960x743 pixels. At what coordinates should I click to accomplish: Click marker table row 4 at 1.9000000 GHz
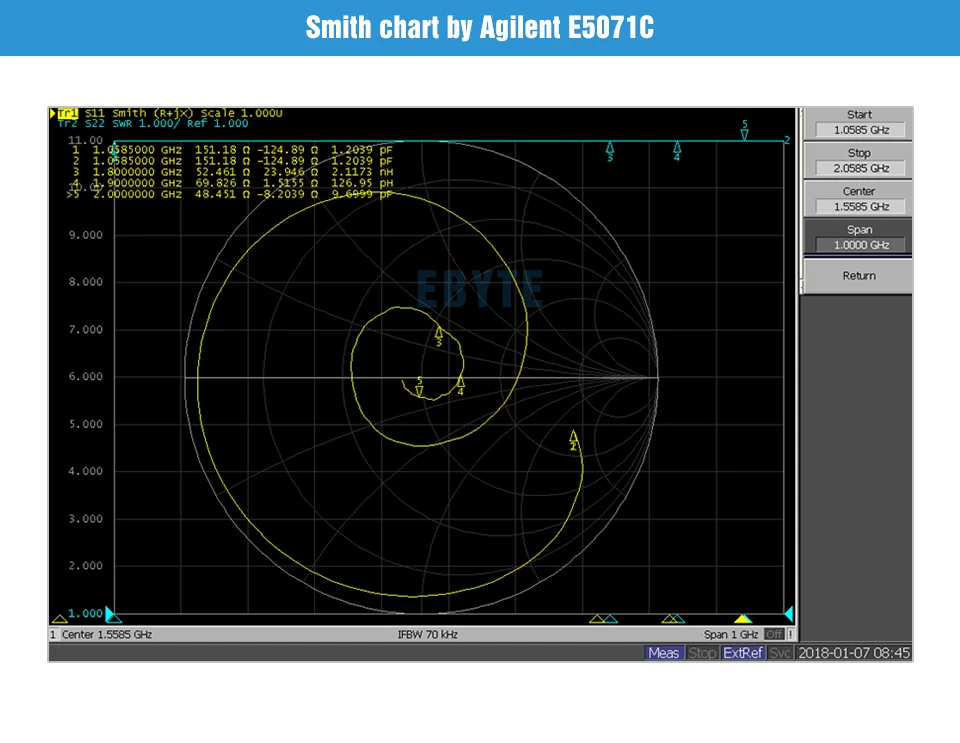231,183
